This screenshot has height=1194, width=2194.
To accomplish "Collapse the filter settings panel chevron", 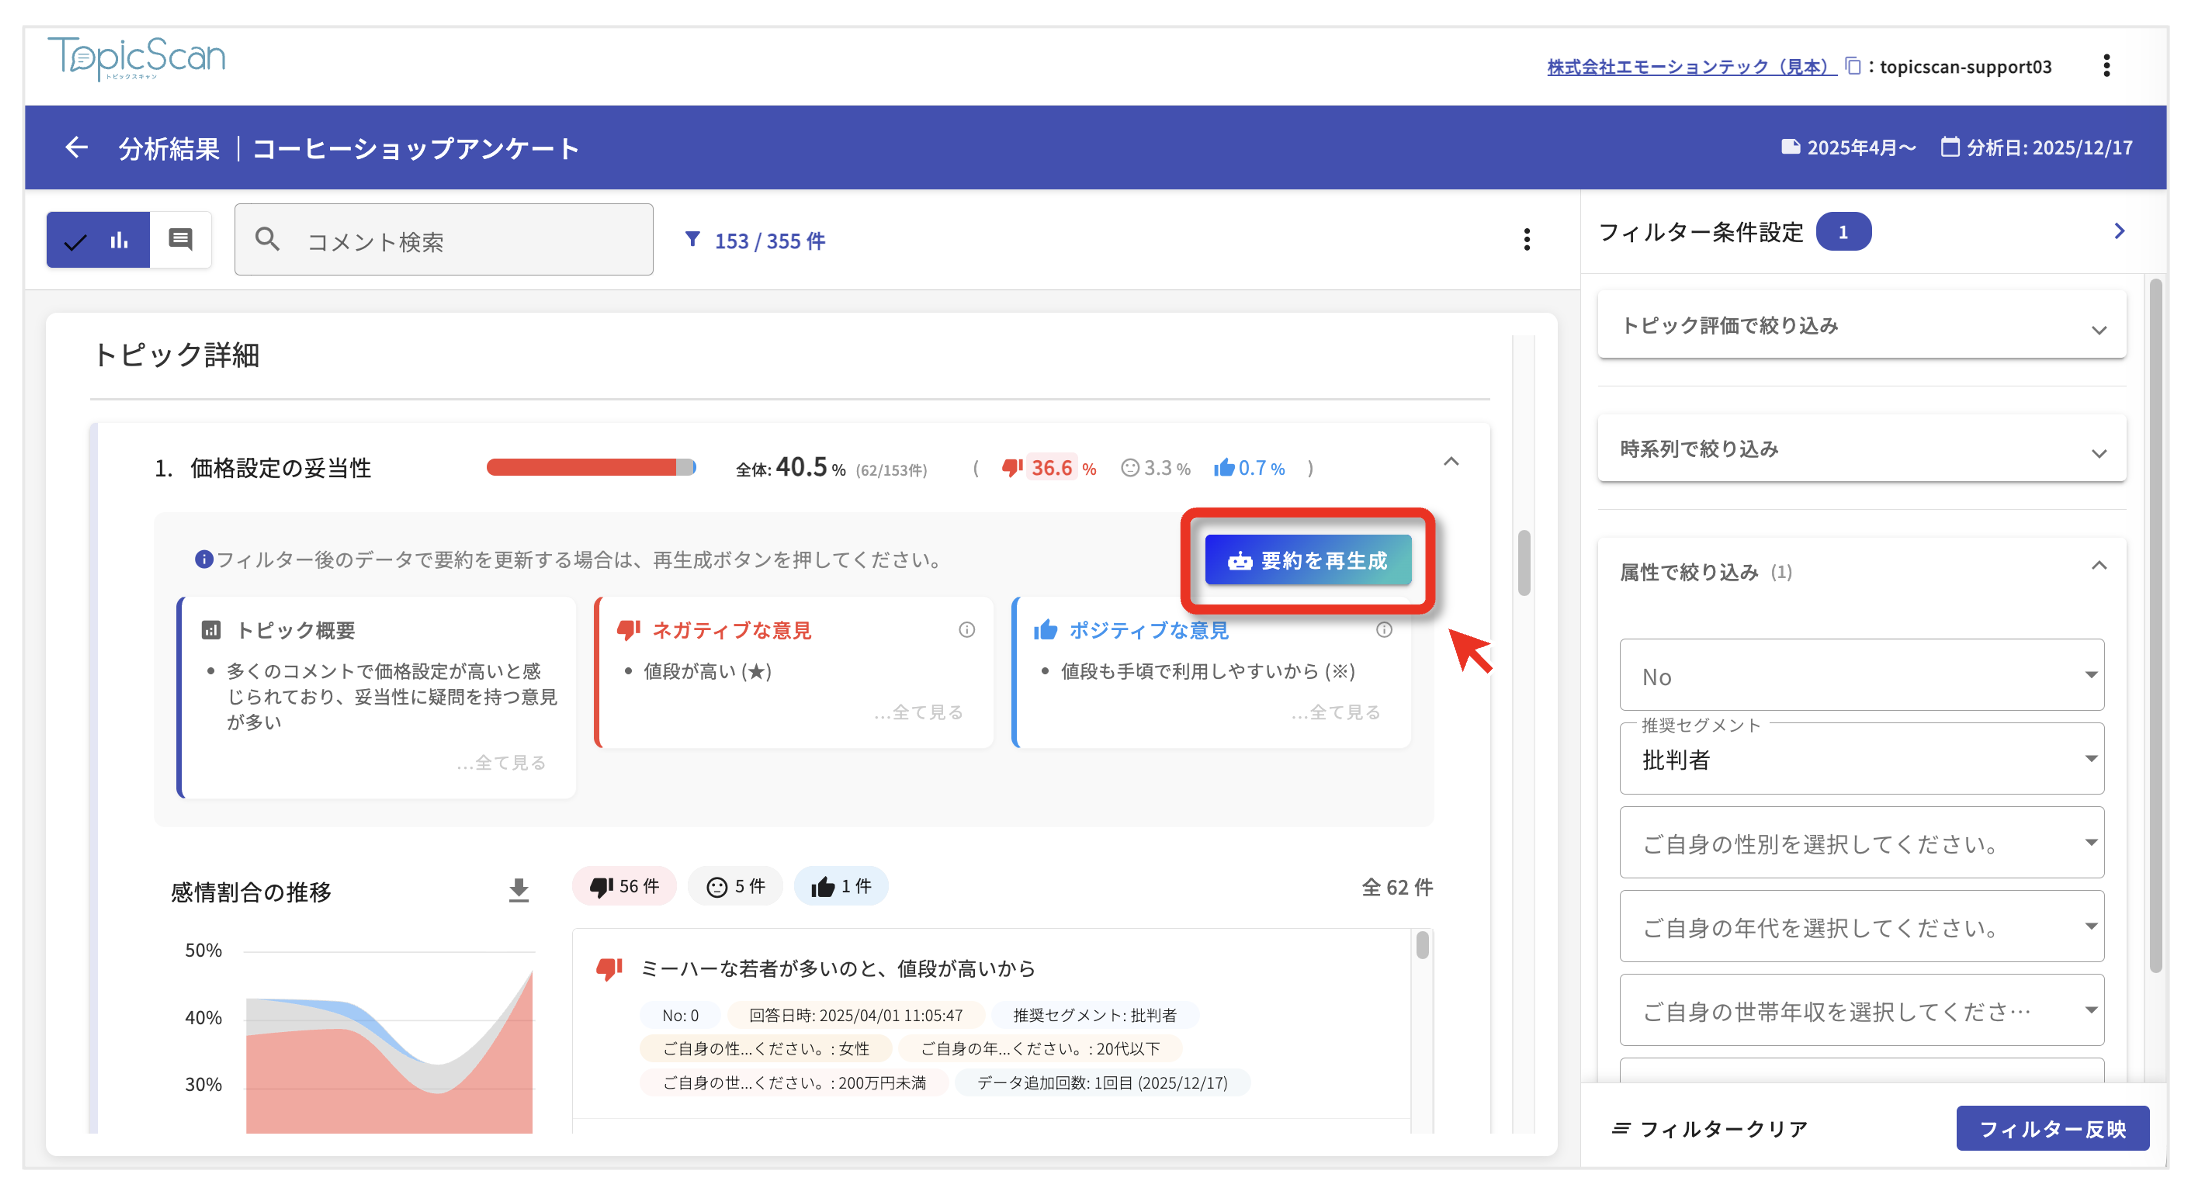I will (2119, 232).
